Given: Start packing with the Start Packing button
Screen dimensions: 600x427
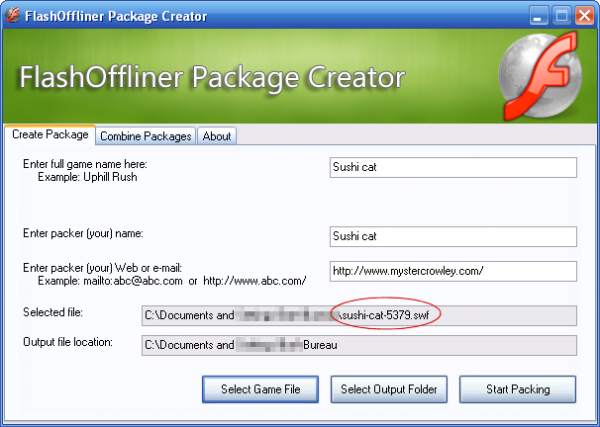Looking at the screenshot, I should pyautogui.click(x=518, y=389).
